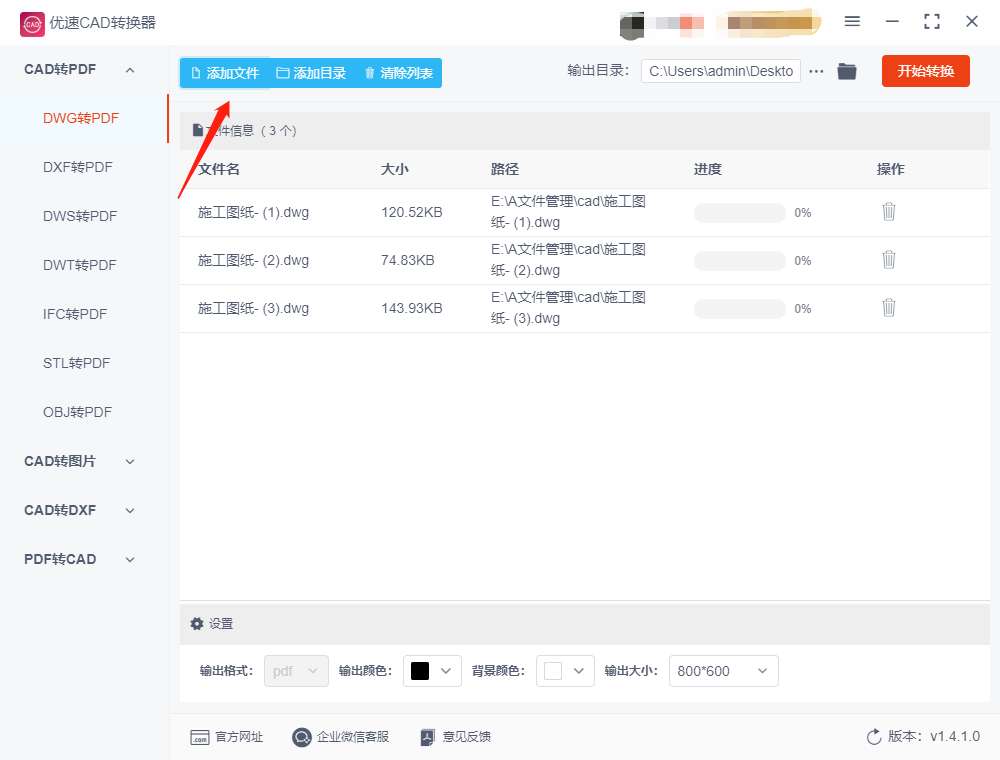Click the three-dot browse button for output path
The width and height of the screenshot is (1000, 760).
816,71
